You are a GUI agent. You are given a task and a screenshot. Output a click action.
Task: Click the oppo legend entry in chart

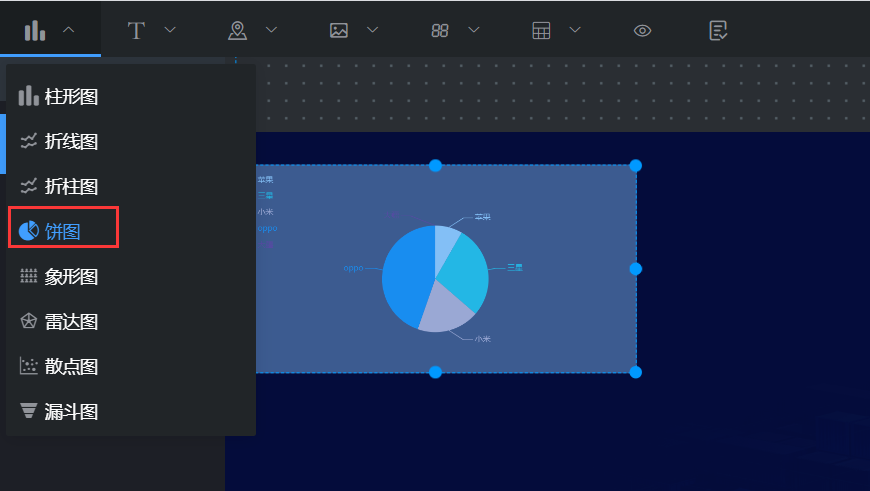click(267, 228)
